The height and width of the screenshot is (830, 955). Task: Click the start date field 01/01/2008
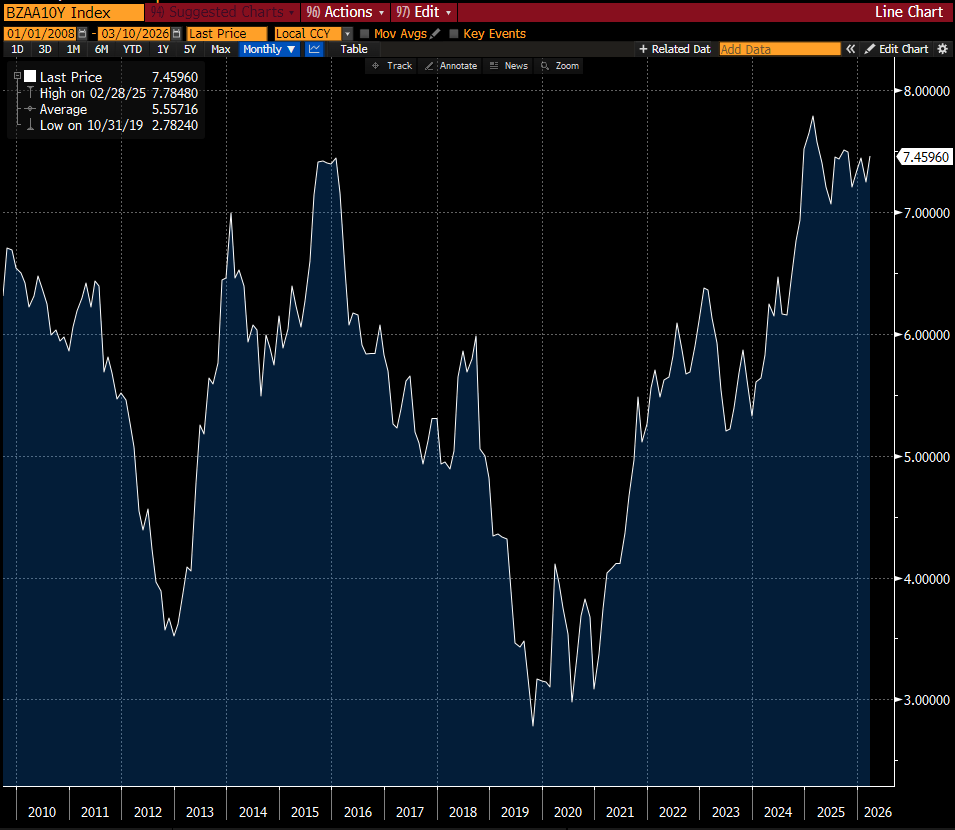pyautogui.click(x=40, y=33)
